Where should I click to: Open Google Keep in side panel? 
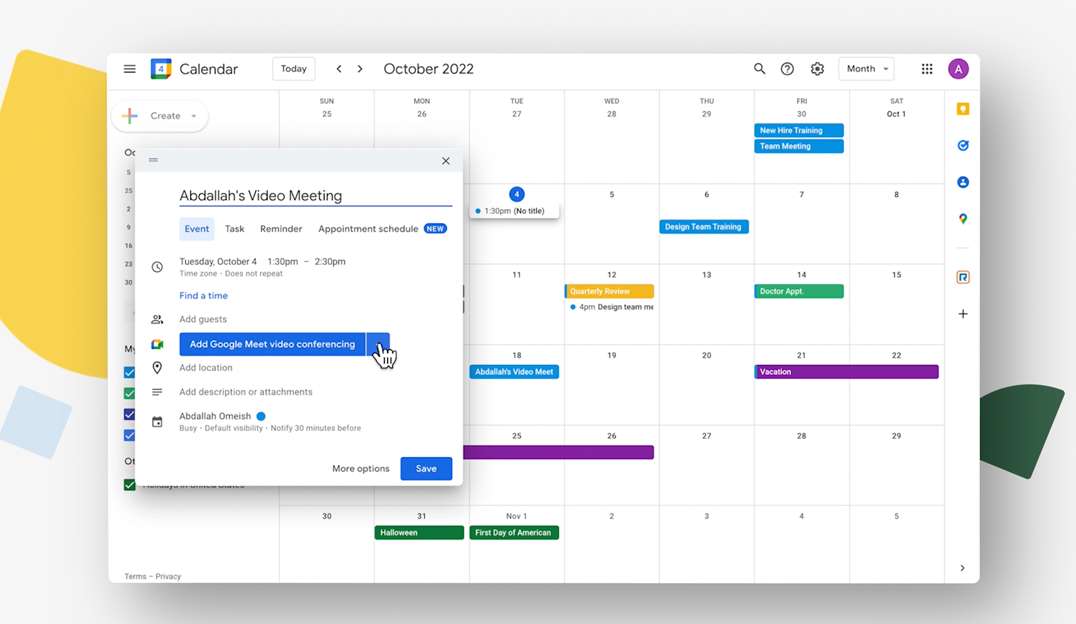coord(963,109)
